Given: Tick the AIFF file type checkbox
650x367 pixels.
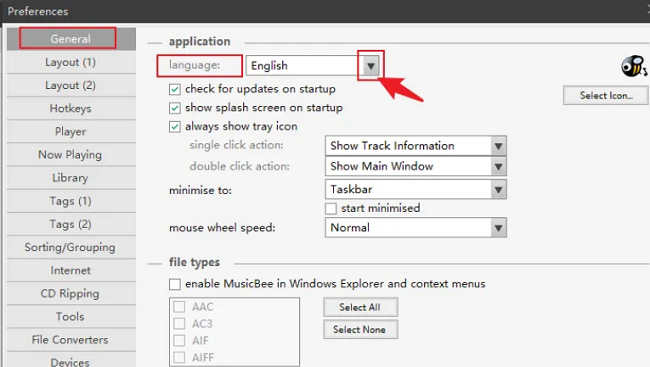Looking at the screenshot, I should click(179, 357).
